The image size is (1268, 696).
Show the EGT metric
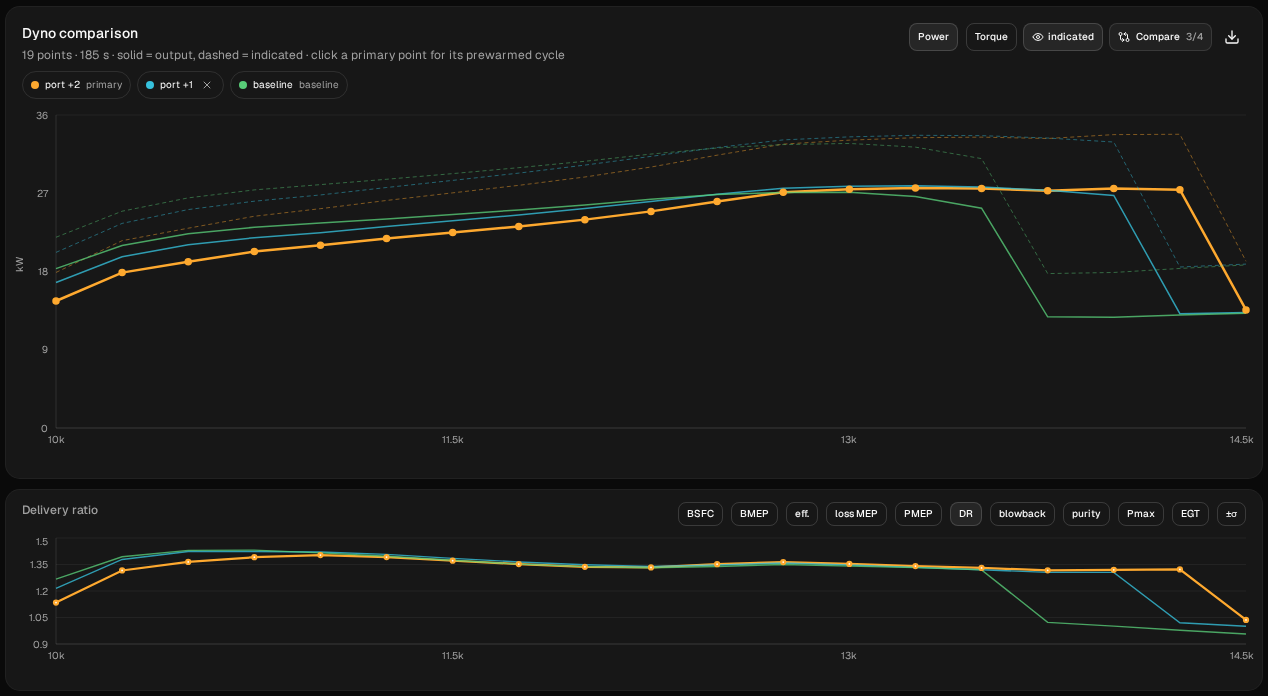1190,514
